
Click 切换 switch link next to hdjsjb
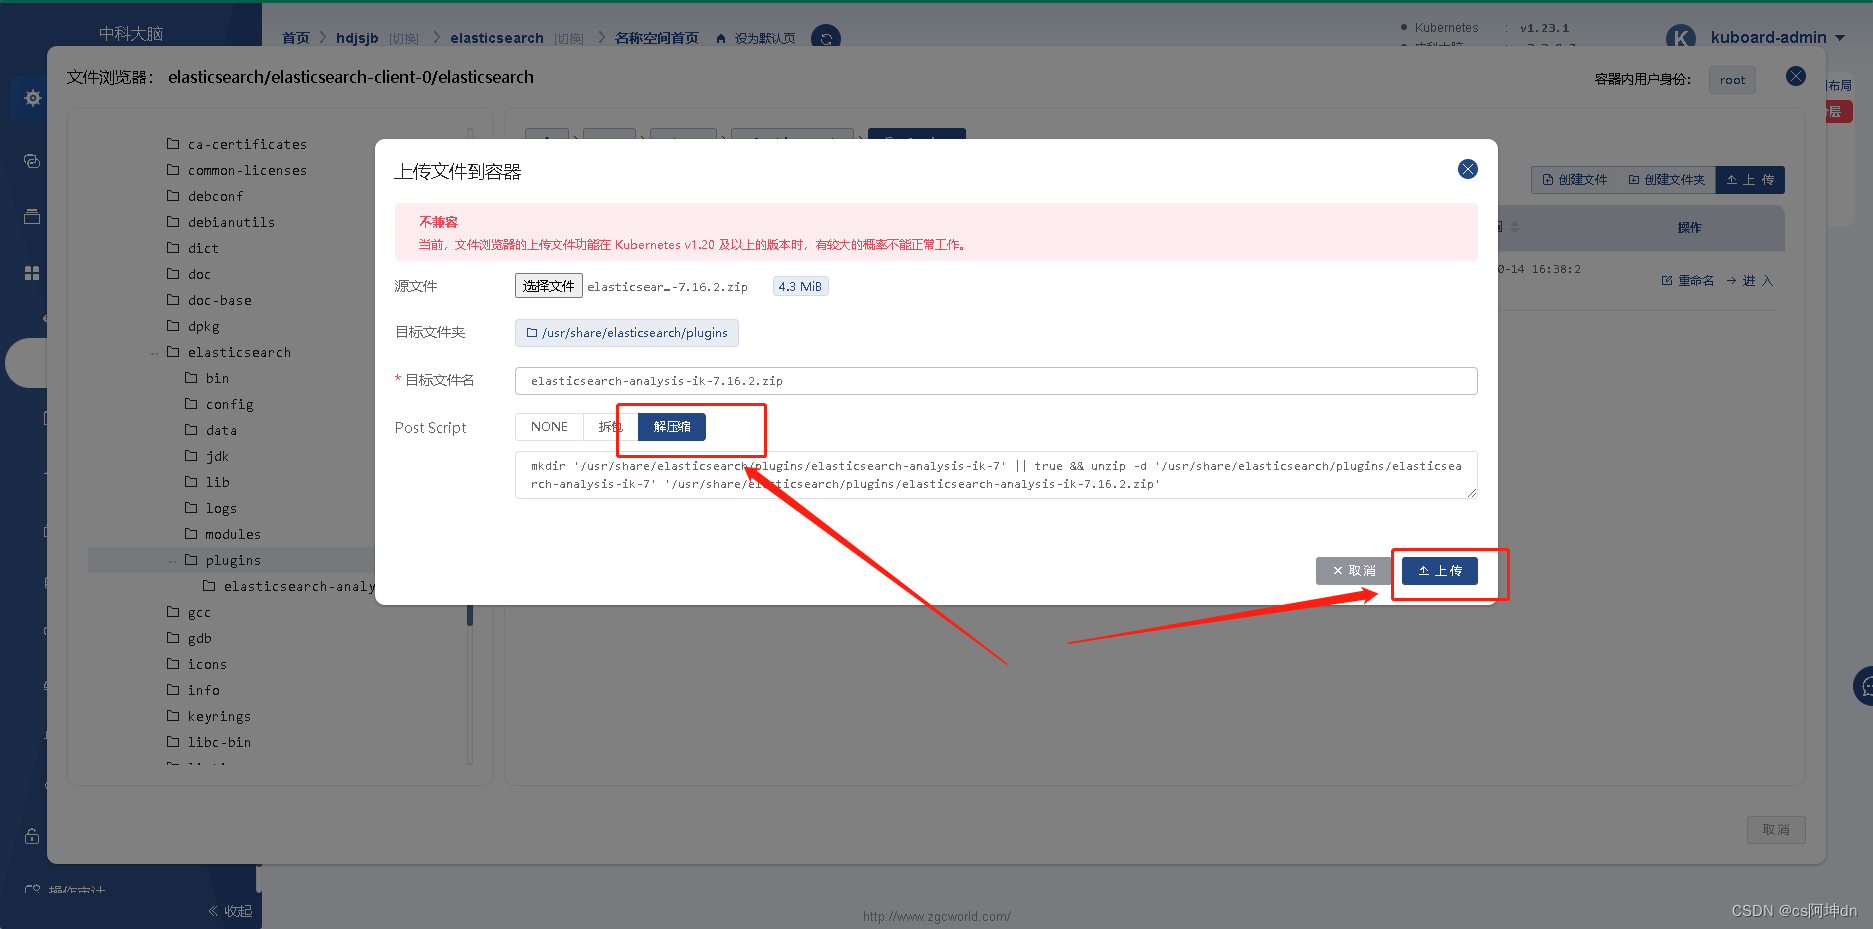click(x=404, y=38)
